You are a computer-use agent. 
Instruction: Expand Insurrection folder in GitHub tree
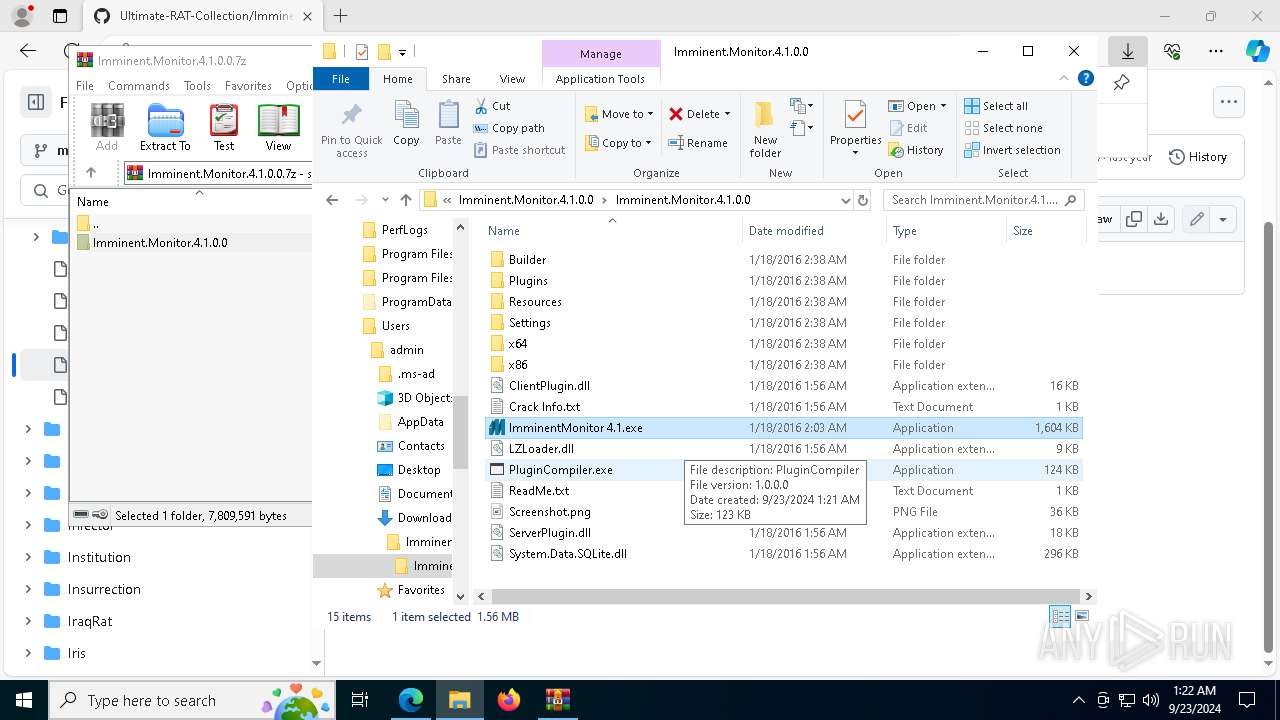point(28,589)
